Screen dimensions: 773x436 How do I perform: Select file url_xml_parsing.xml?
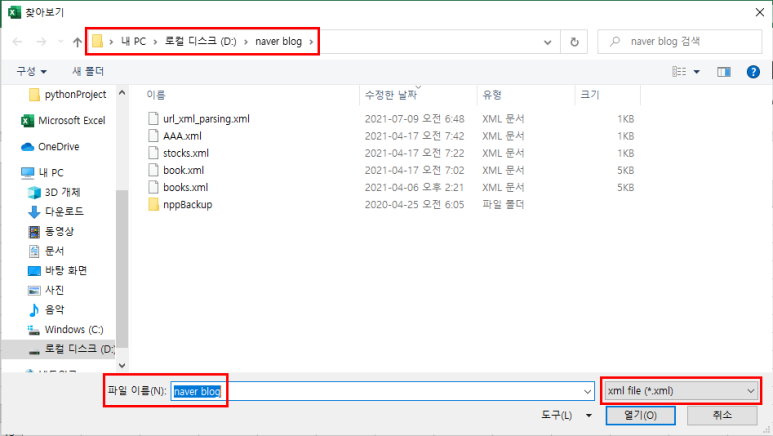[x=206, y=119]
